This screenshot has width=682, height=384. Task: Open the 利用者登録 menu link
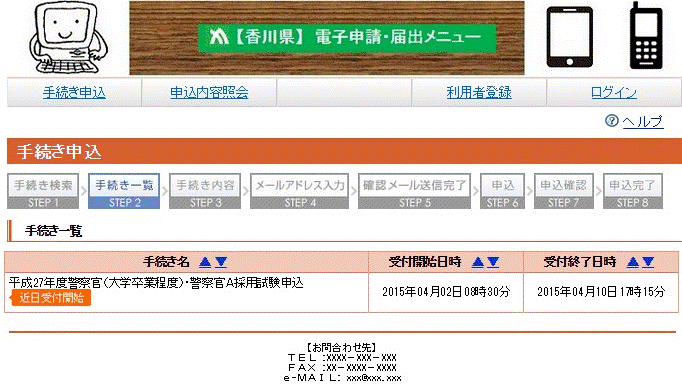[479, 92]
